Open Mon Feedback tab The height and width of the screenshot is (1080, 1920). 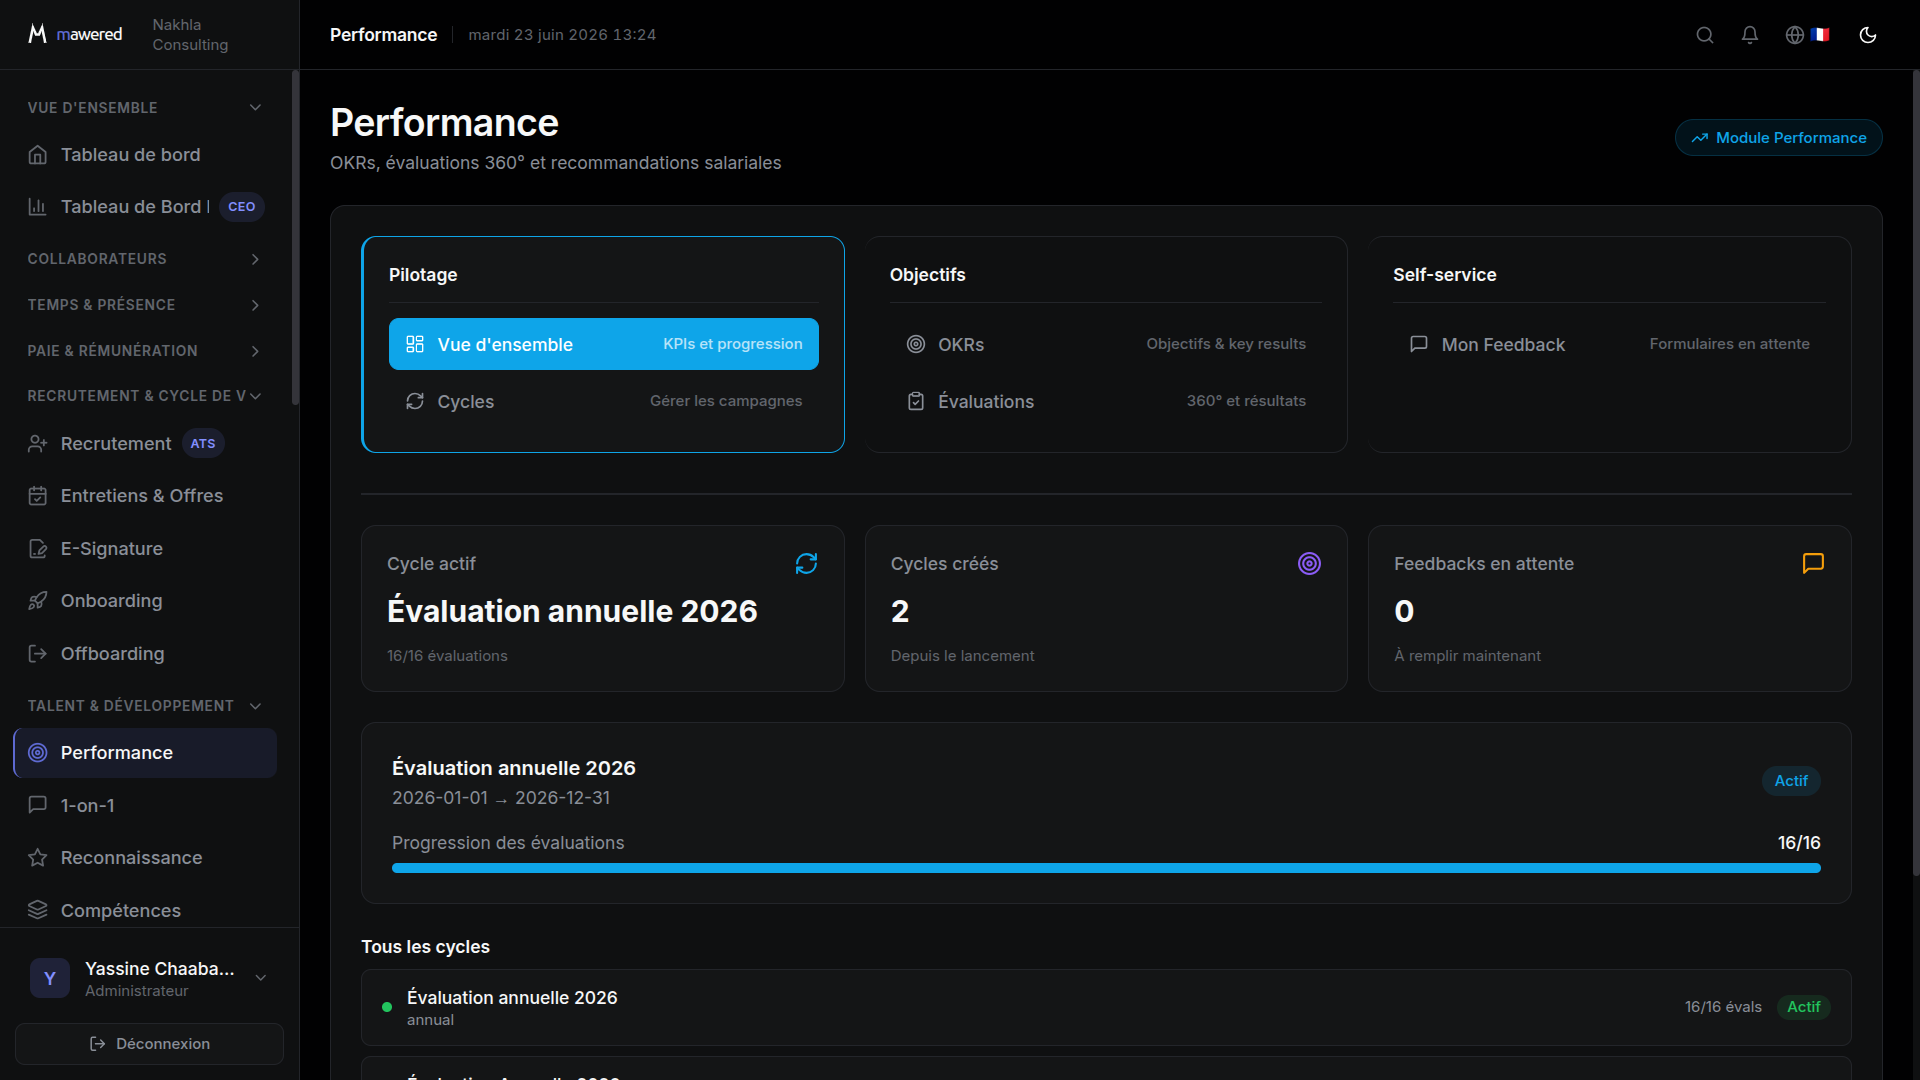click(1610, 344)
